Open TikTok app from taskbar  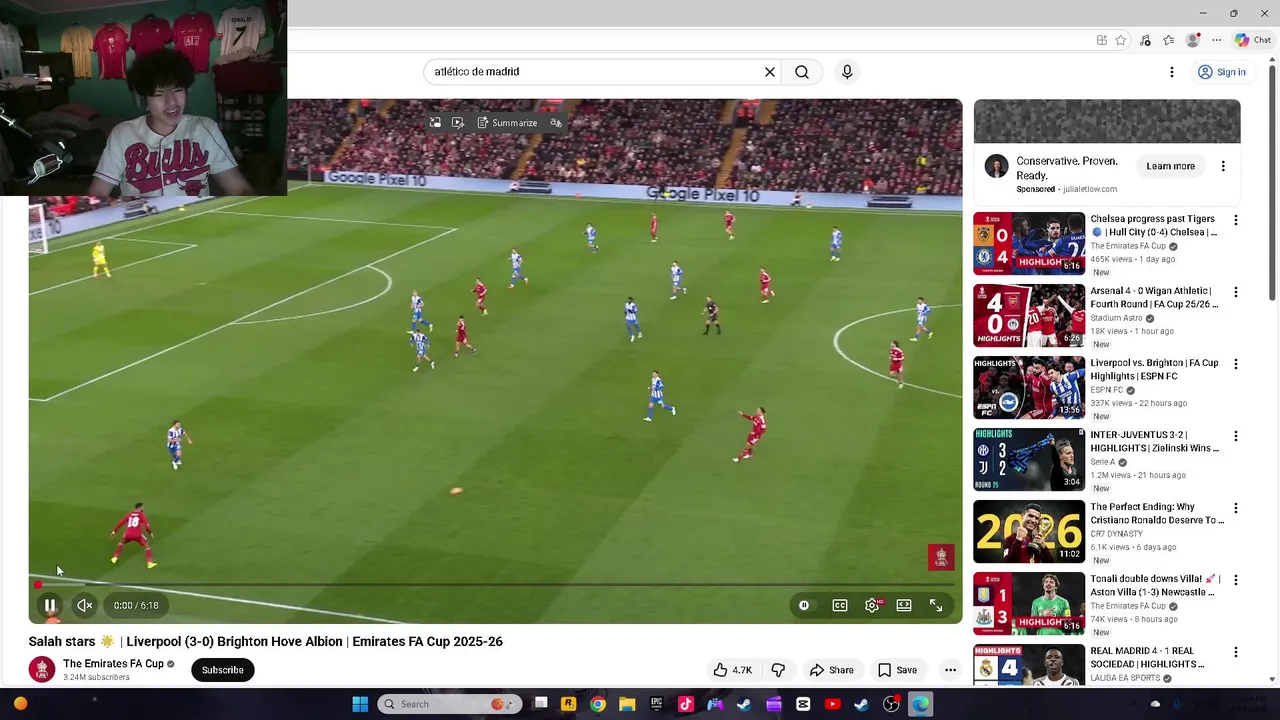pos(685,704)
